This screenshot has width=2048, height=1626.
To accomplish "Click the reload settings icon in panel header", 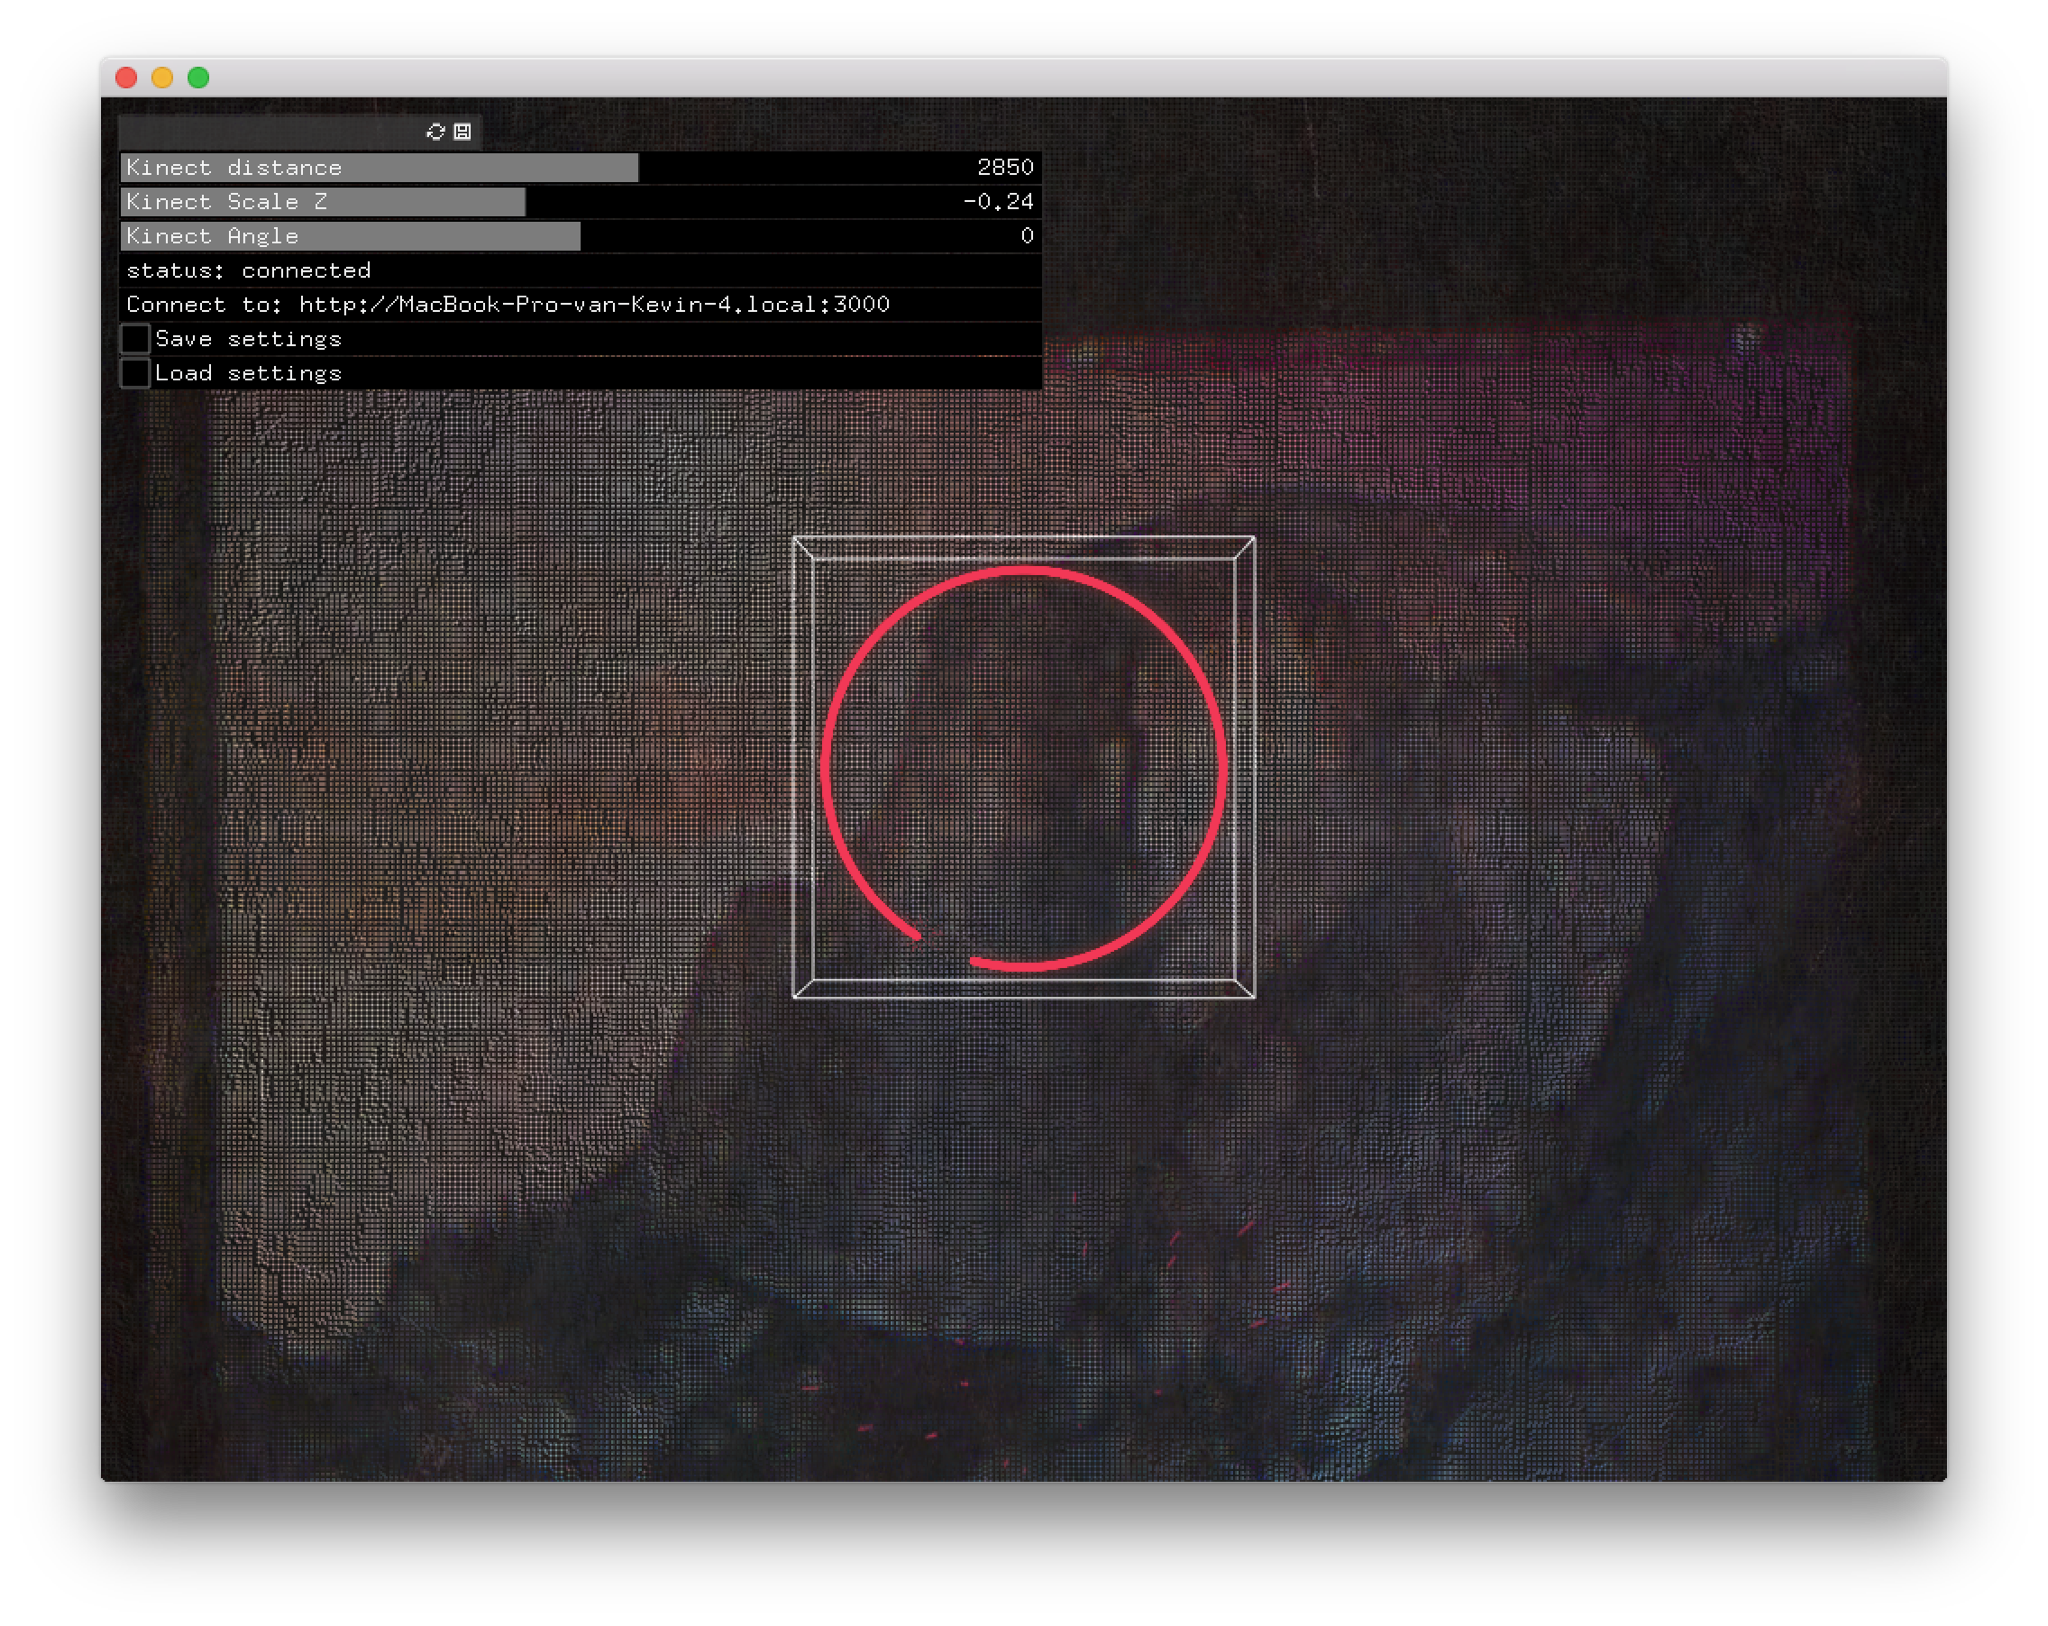I will coord(435,132).
